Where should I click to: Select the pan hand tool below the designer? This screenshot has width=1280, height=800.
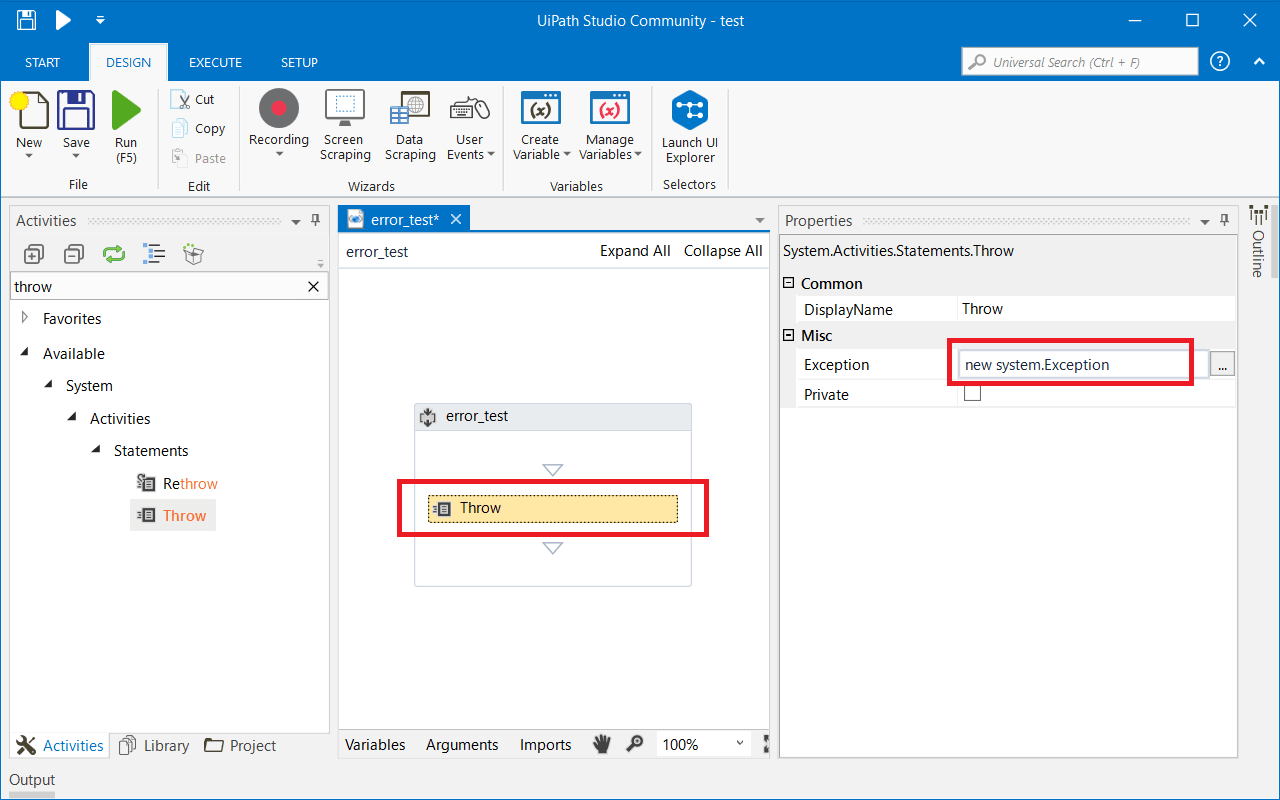(601, 744)
